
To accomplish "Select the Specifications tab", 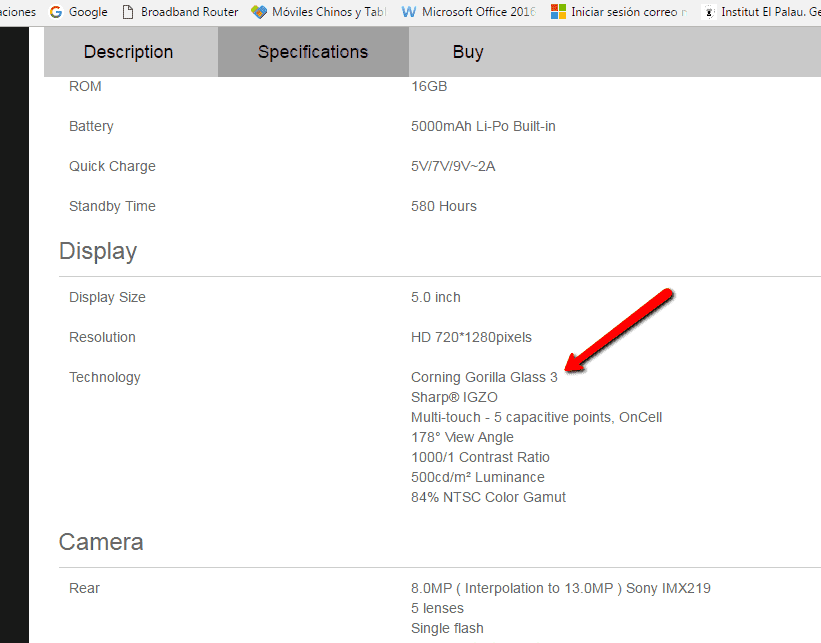I will (313, 52).
